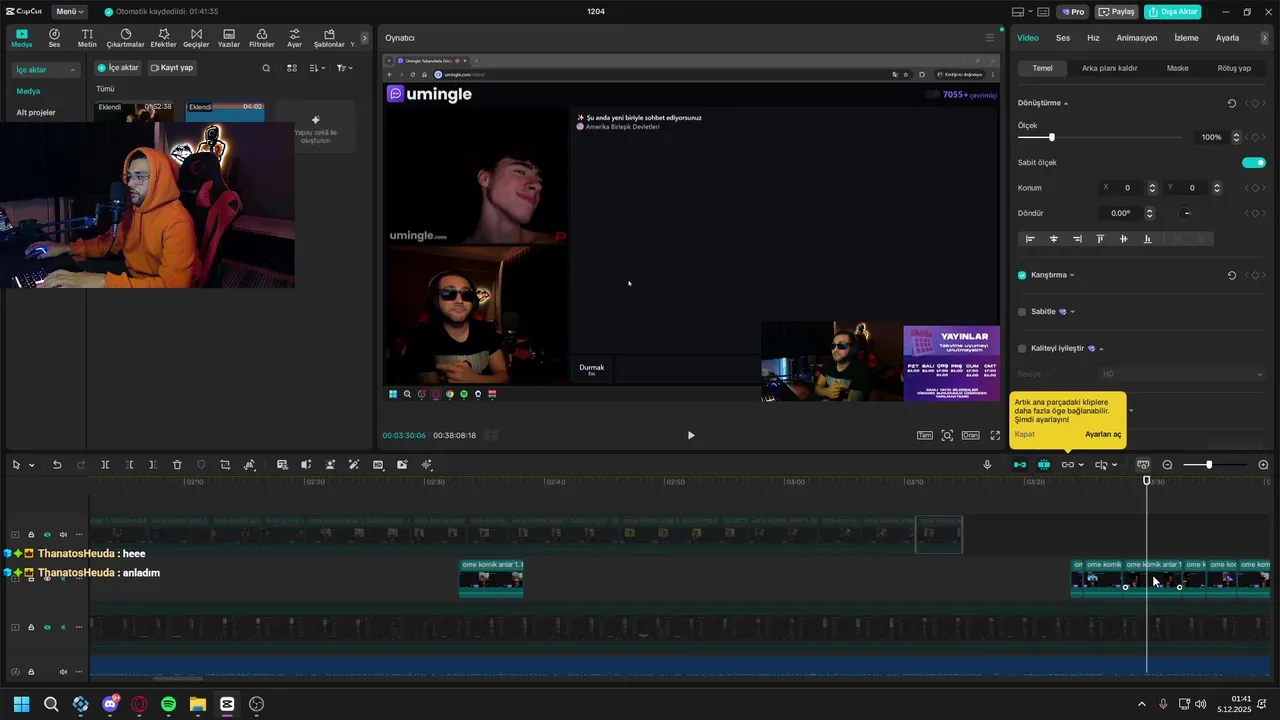1280x720 pixels.
Task: Open the Seviye HD dropdown
Action: point(1182,374)
